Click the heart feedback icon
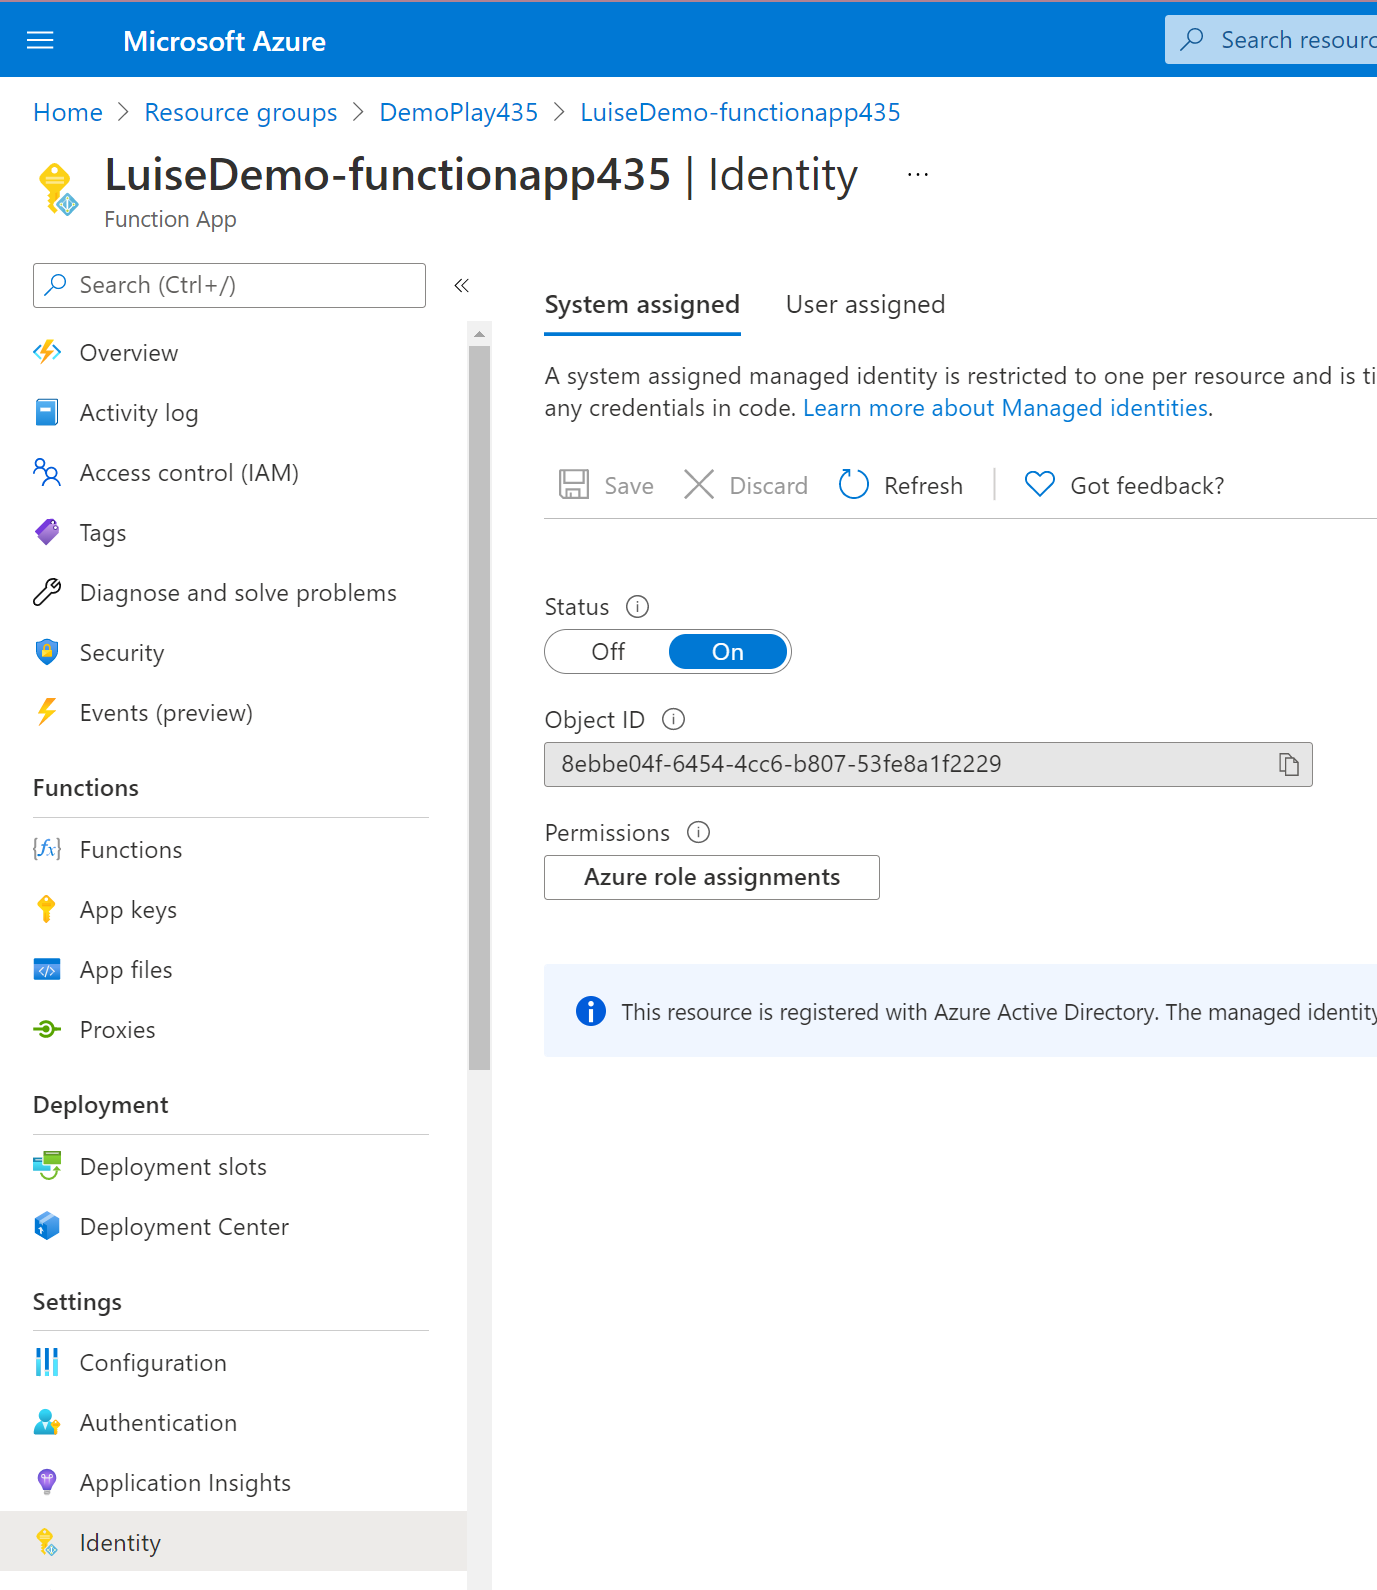Screen dimensions: 1377x1590 1040,485
